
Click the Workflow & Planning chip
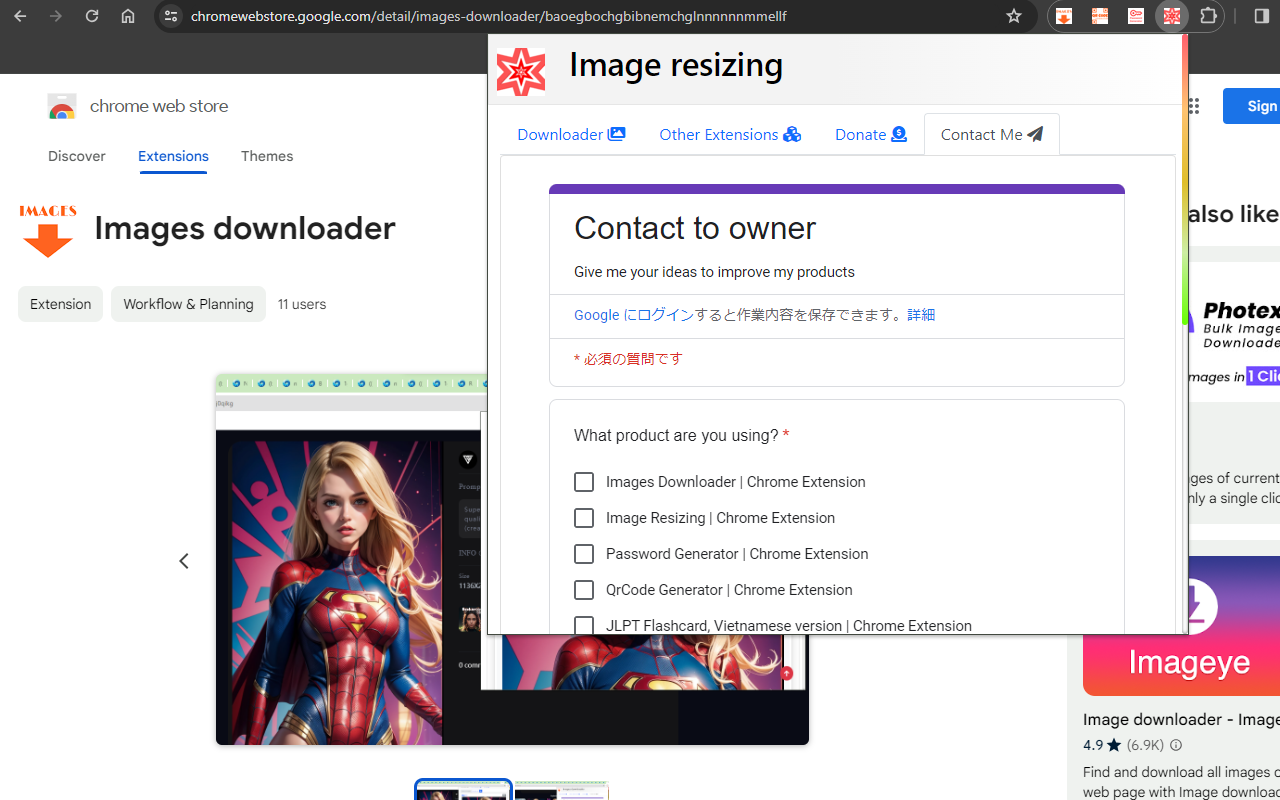pos(188,304)
